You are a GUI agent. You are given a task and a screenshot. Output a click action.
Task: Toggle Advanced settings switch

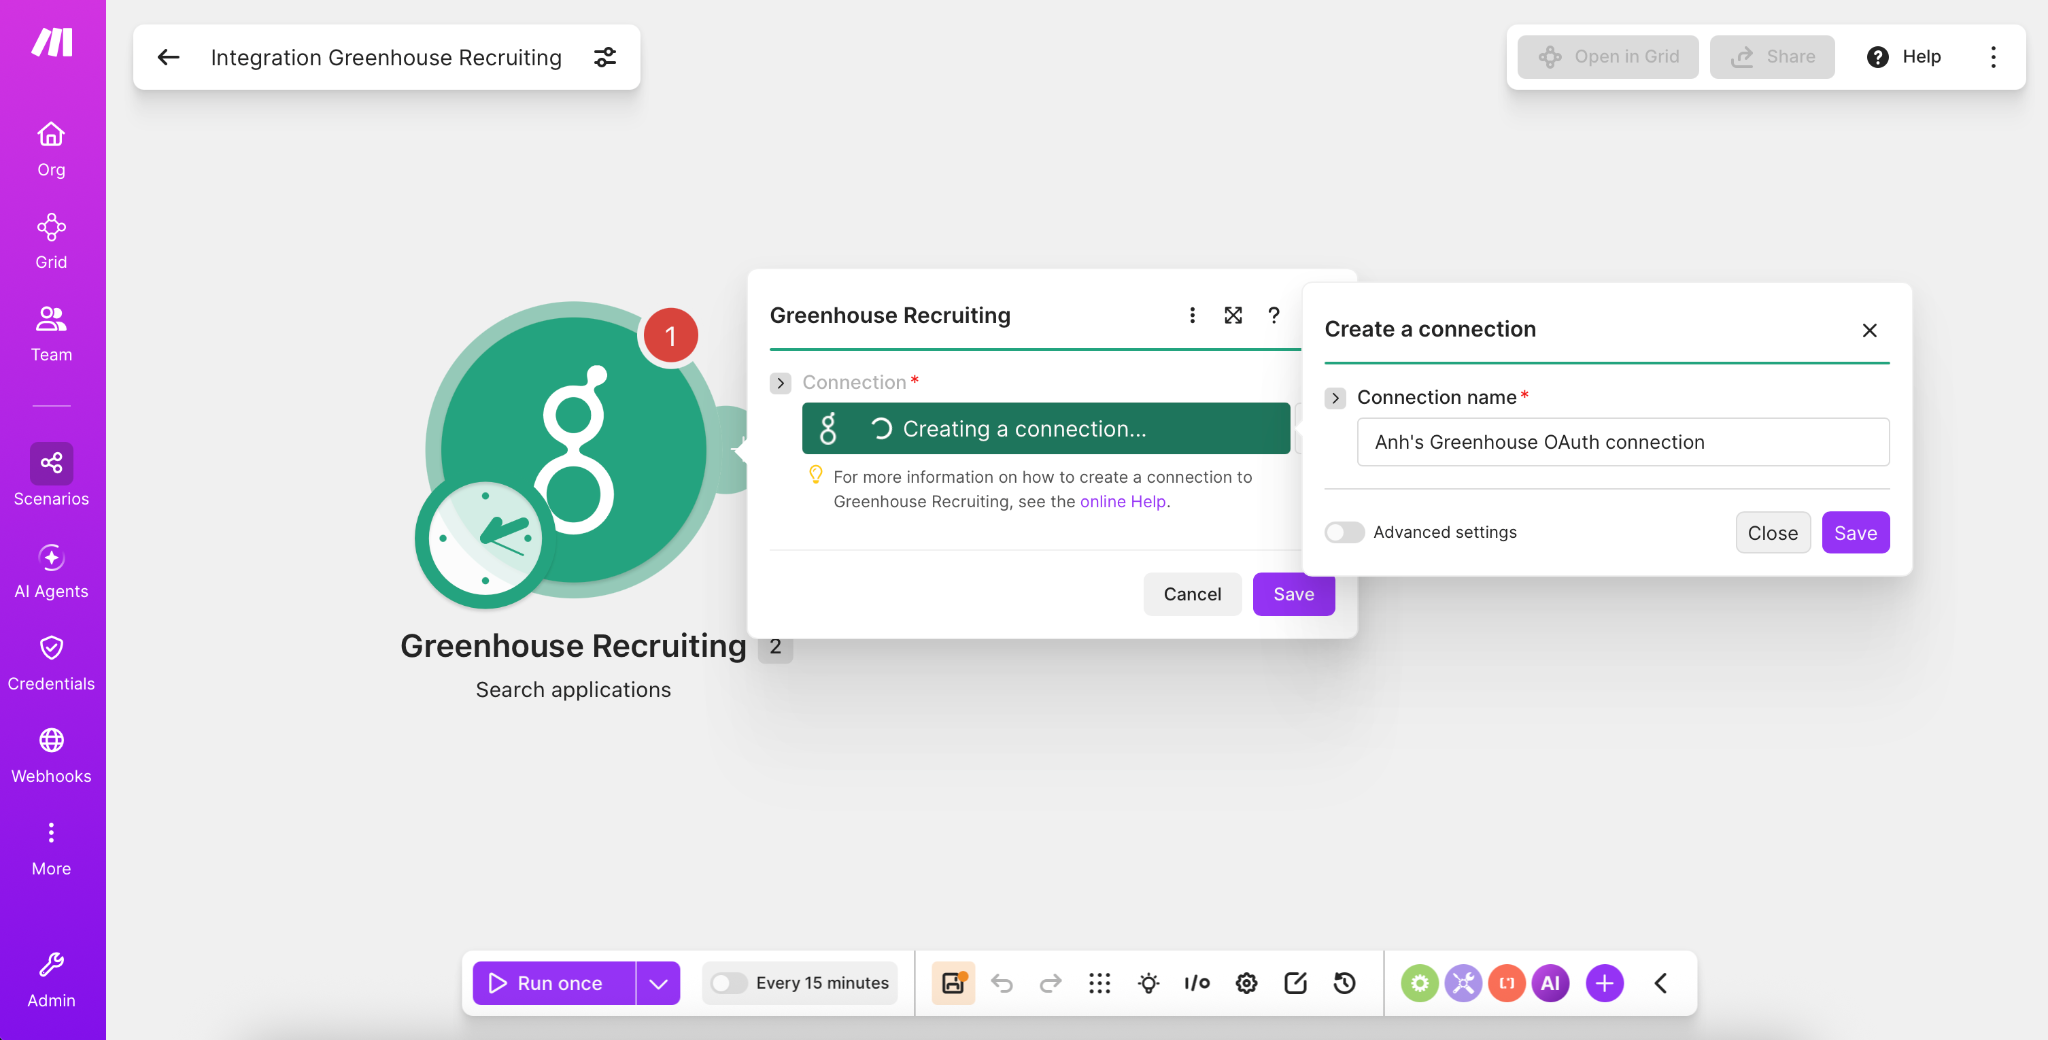[1344, 532]
